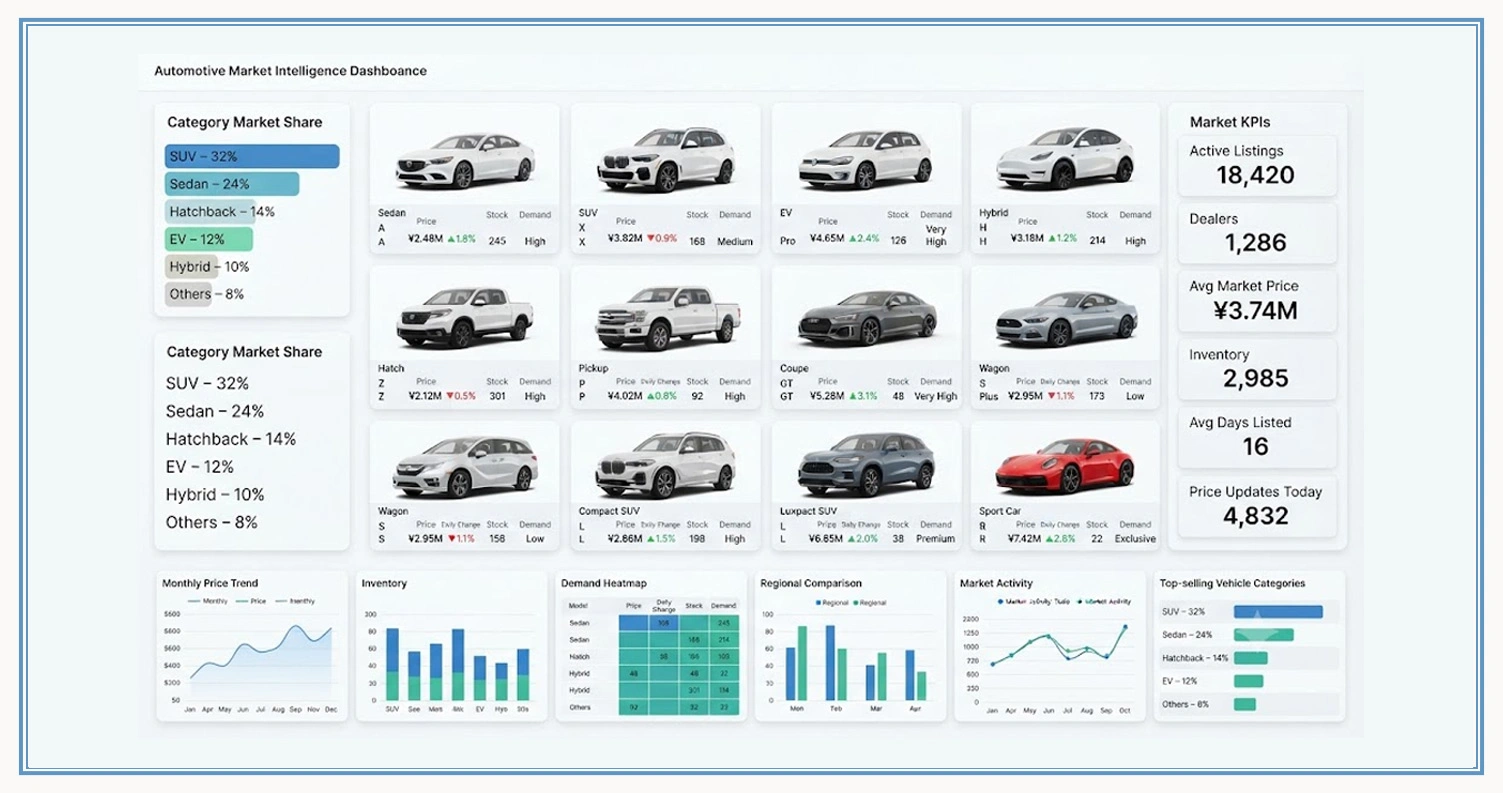Click the dashboard title Automotive Market Intelligence
The width and height of the screenshot is (1503, 793).
290,71
